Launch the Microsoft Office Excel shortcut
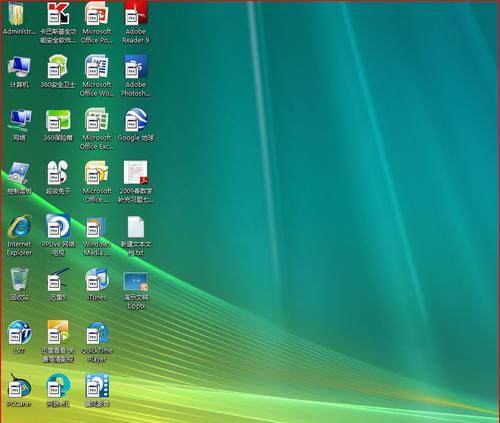The height and width of the screenshot is (423, 500). coord(97,120)
